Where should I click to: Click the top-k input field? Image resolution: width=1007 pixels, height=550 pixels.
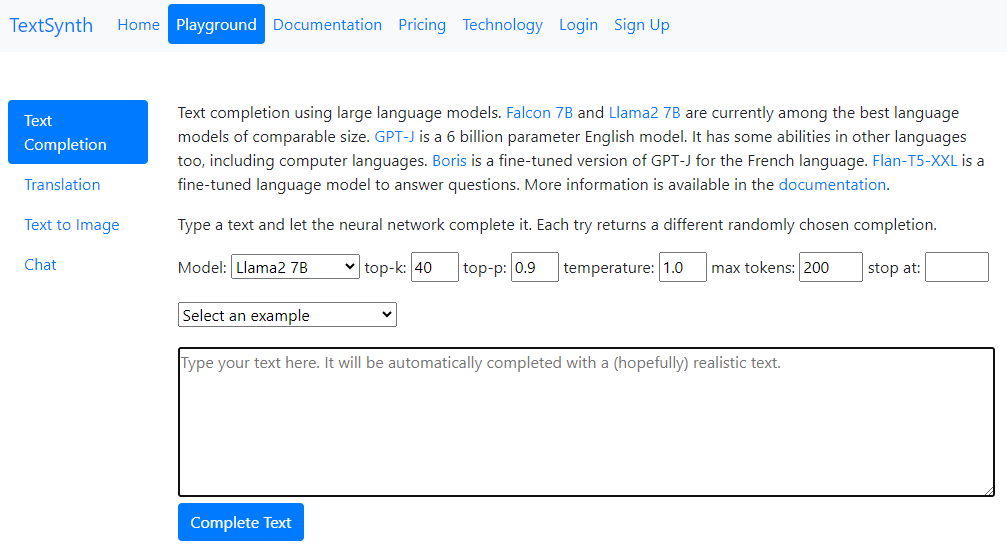(x=434, y=267)
